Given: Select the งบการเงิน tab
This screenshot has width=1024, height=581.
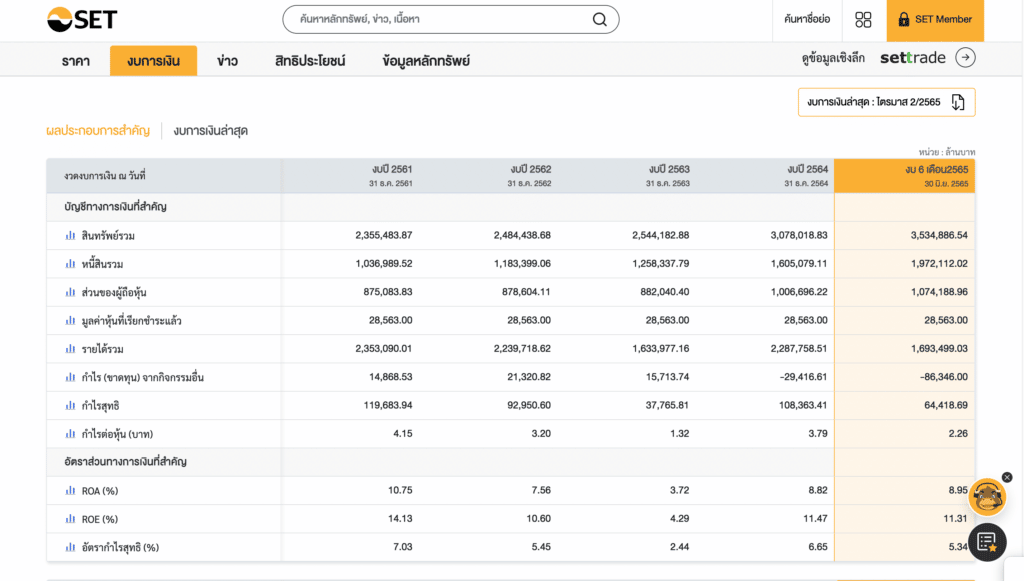Looking at the screenshot, I should [x=153, y=61].
